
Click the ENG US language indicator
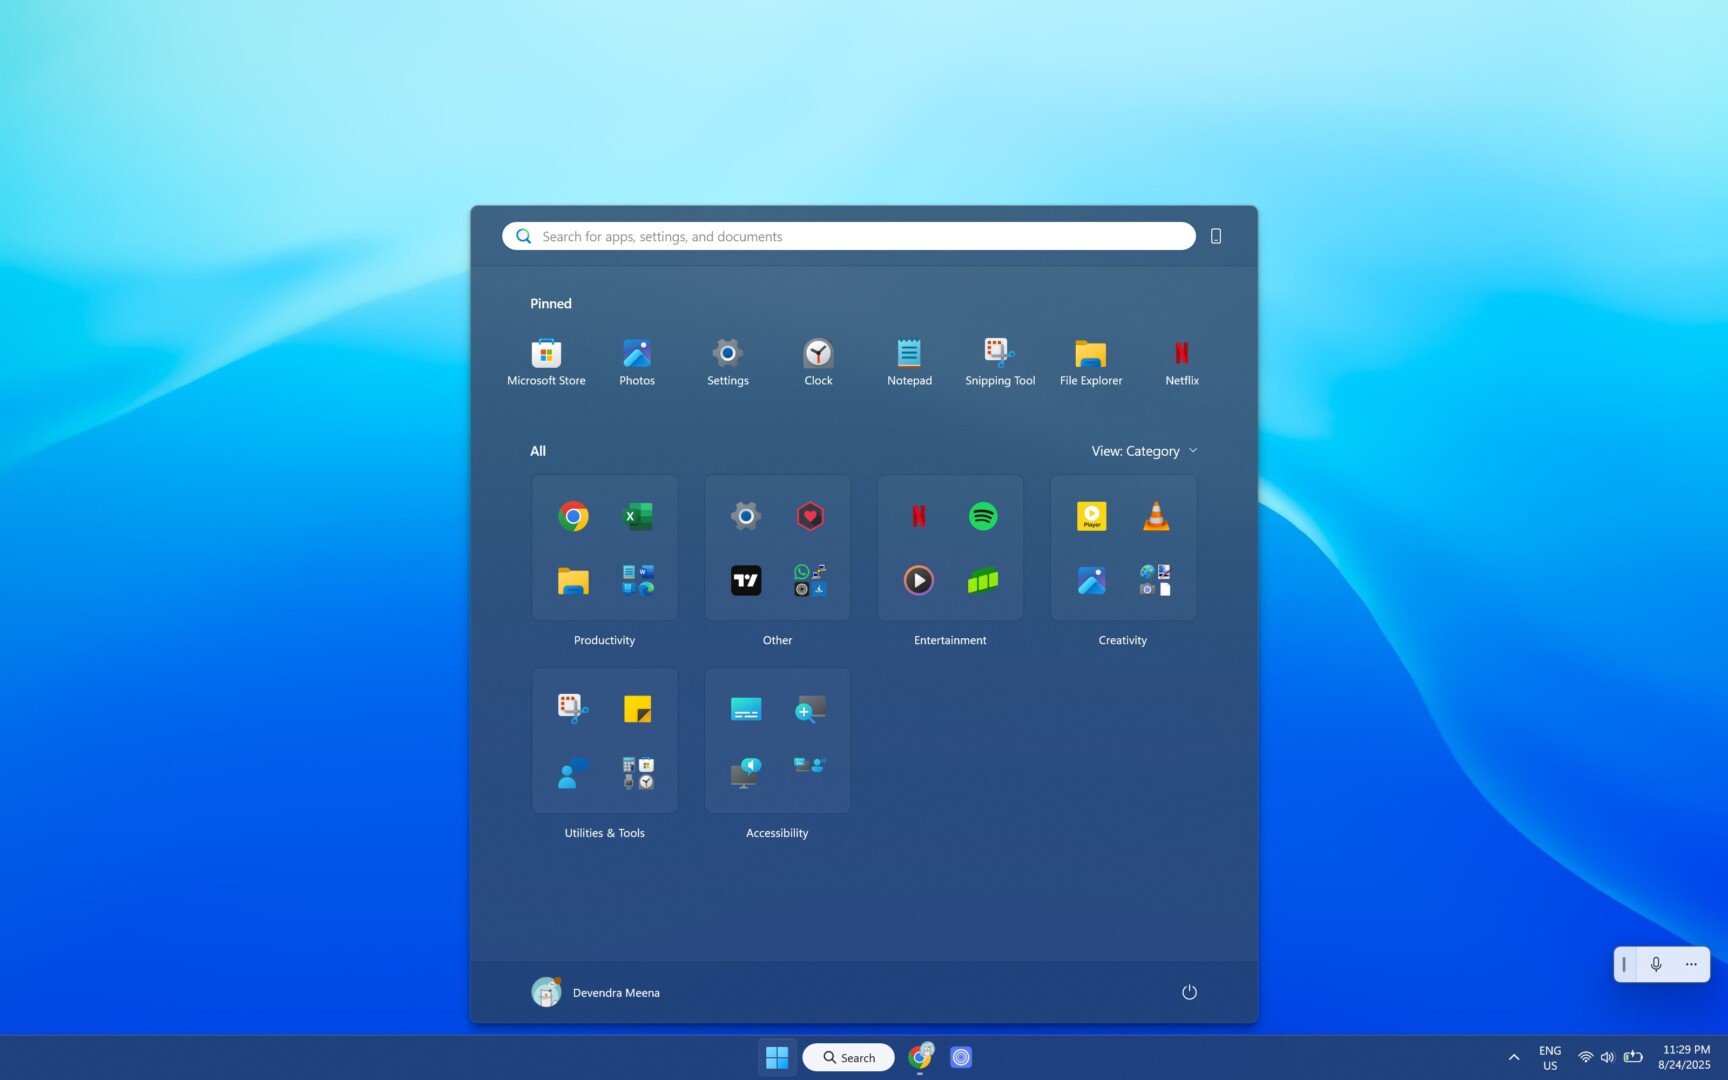[x=1550, y=1057]
